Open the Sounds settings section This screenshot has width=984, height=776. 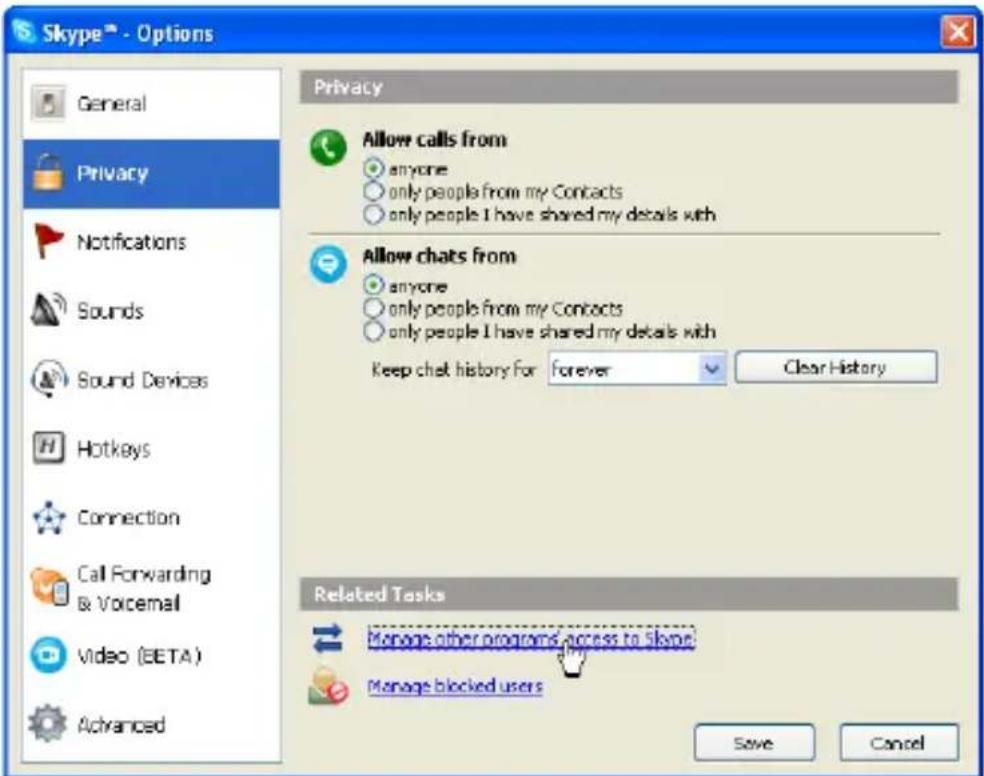click(151, 311)
